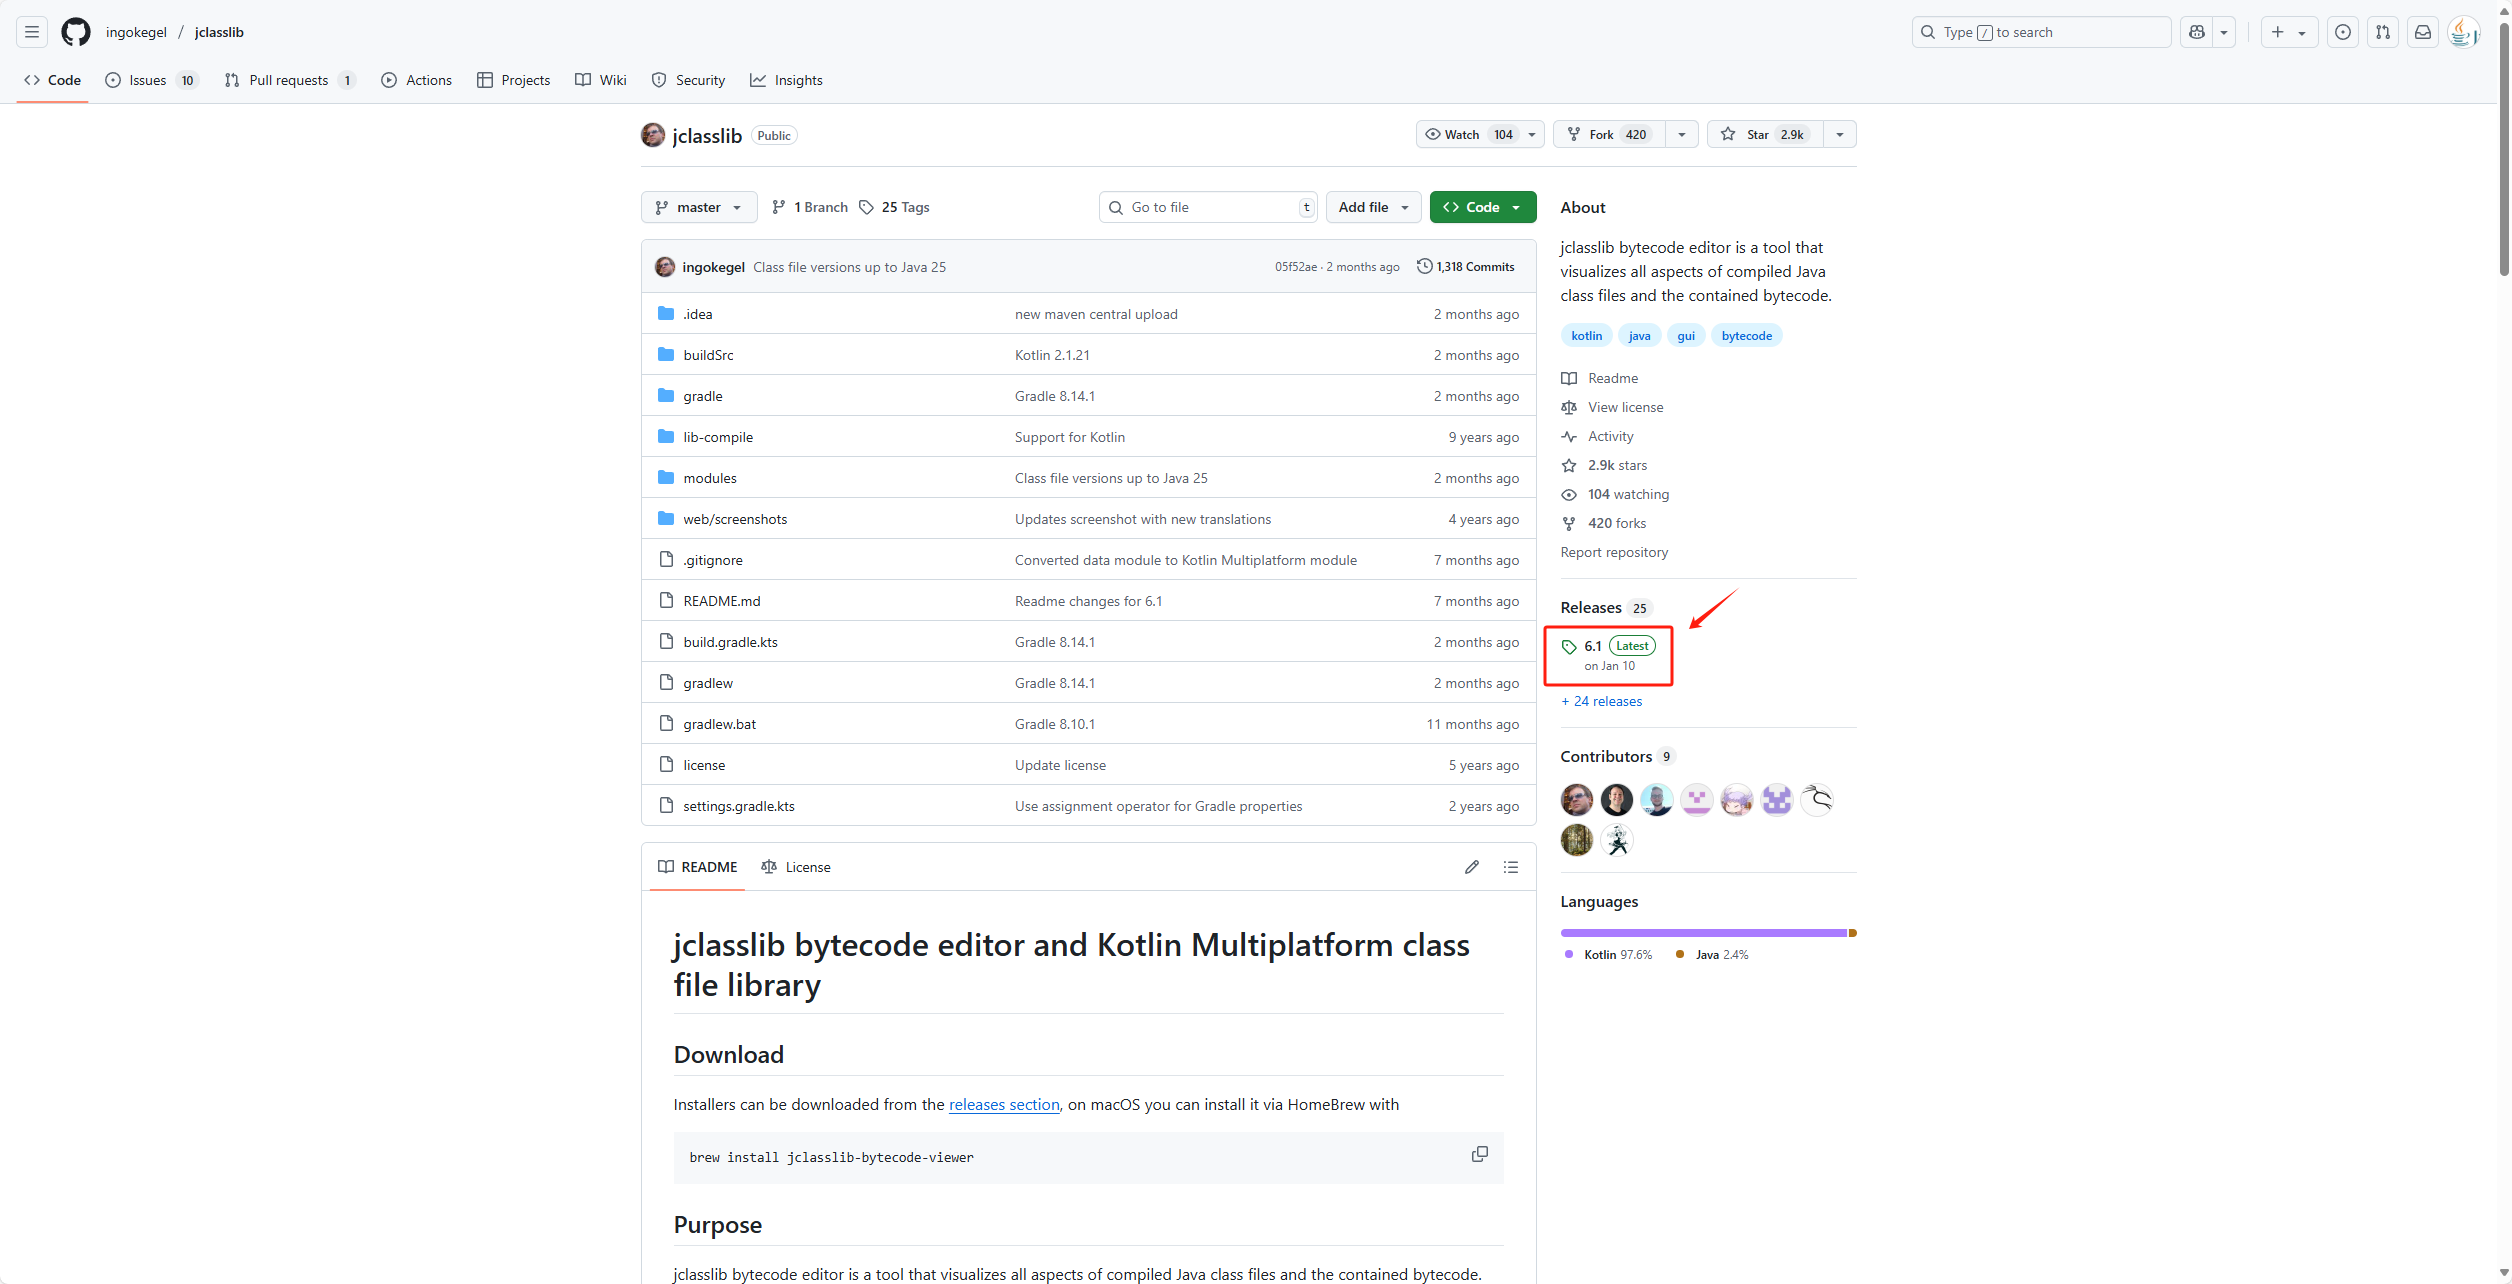
Task: Switch to the Wiki tab
Action: (x=601, y=80)
